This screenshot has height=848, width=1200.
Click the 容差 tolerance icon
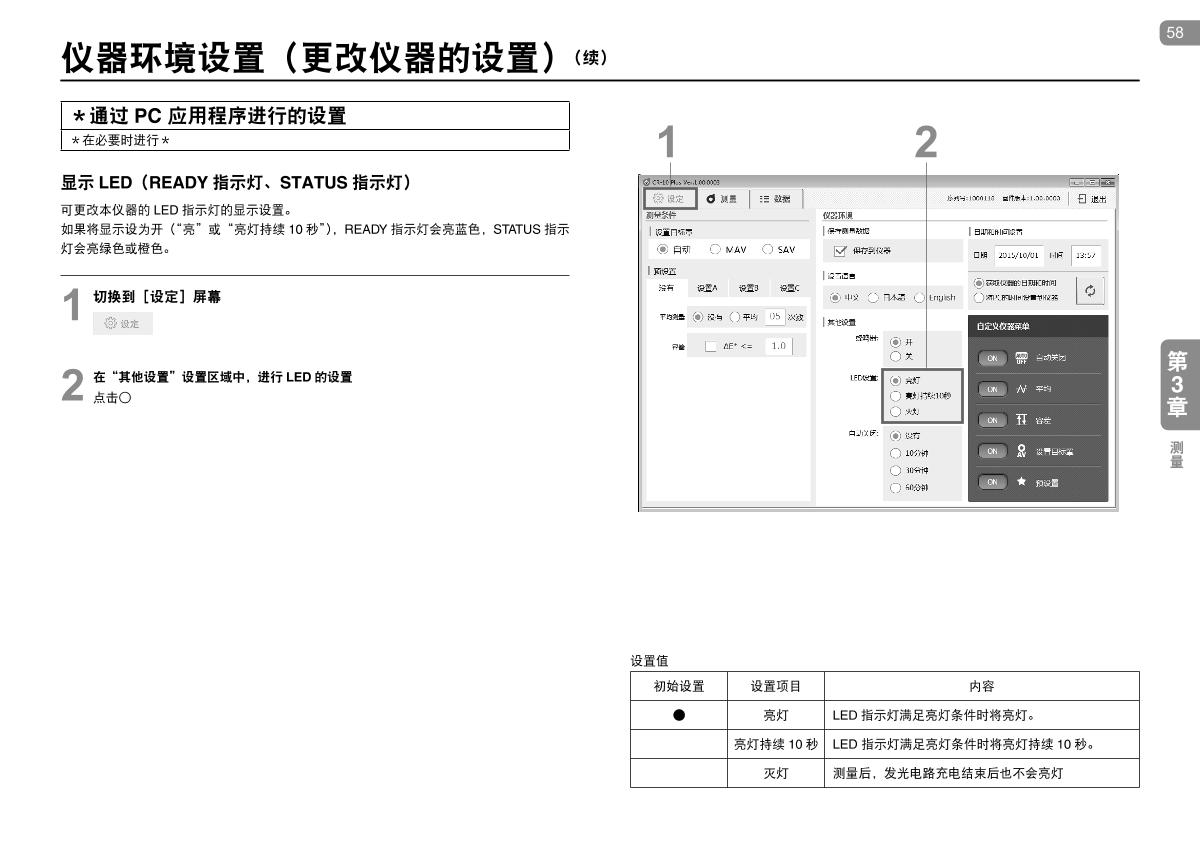pos(1021,420)
